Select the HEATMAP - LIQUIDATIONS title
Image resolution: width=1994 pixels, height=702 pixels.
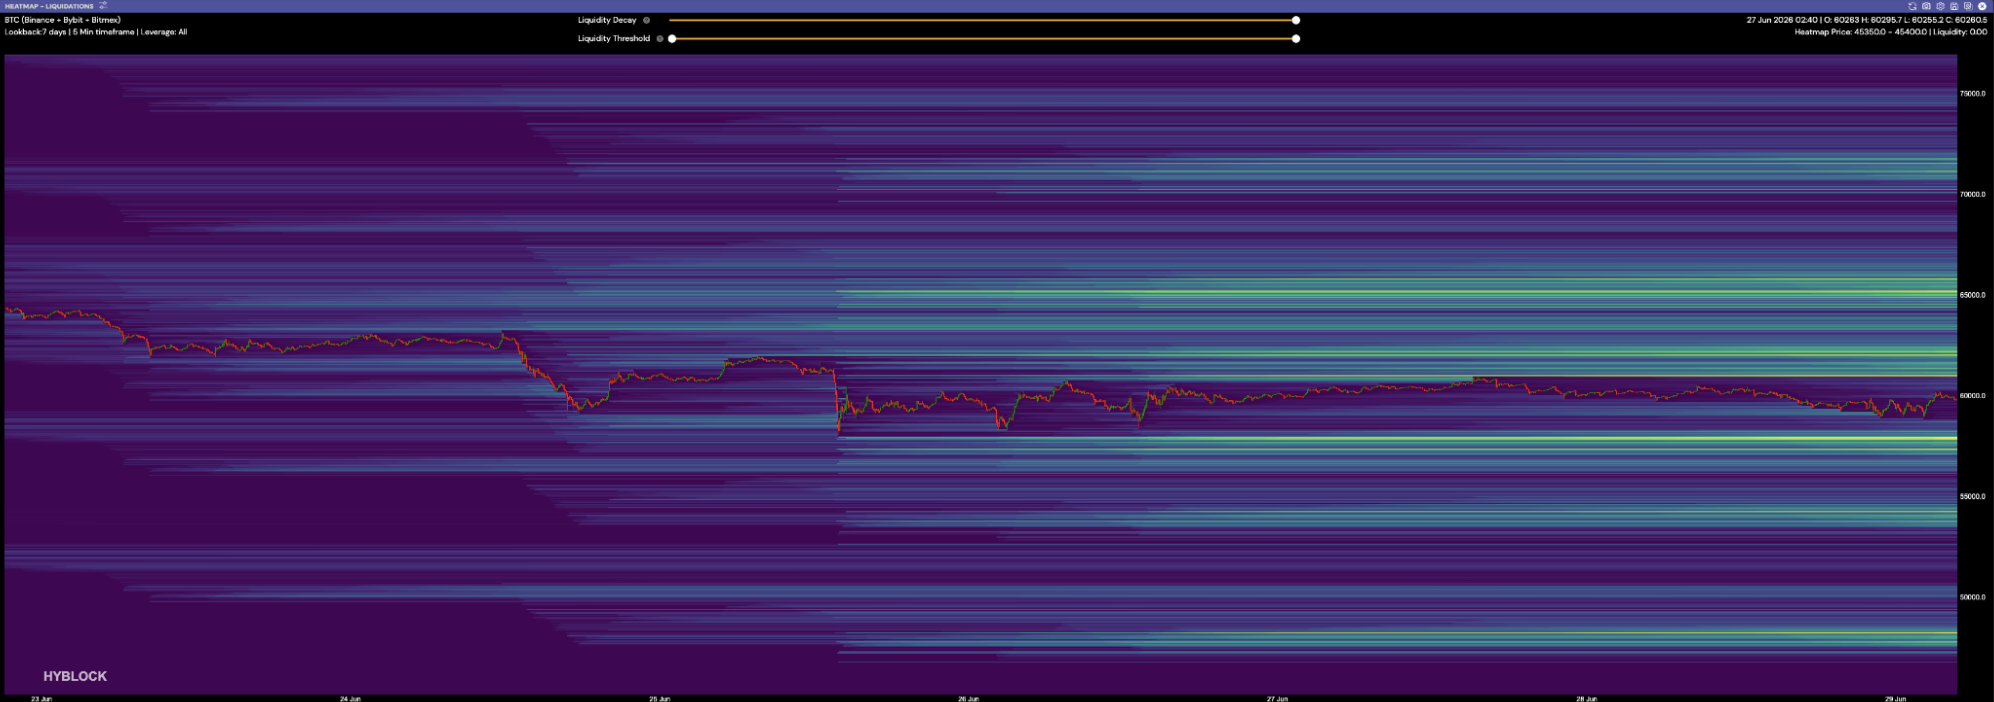pos(49,6)
